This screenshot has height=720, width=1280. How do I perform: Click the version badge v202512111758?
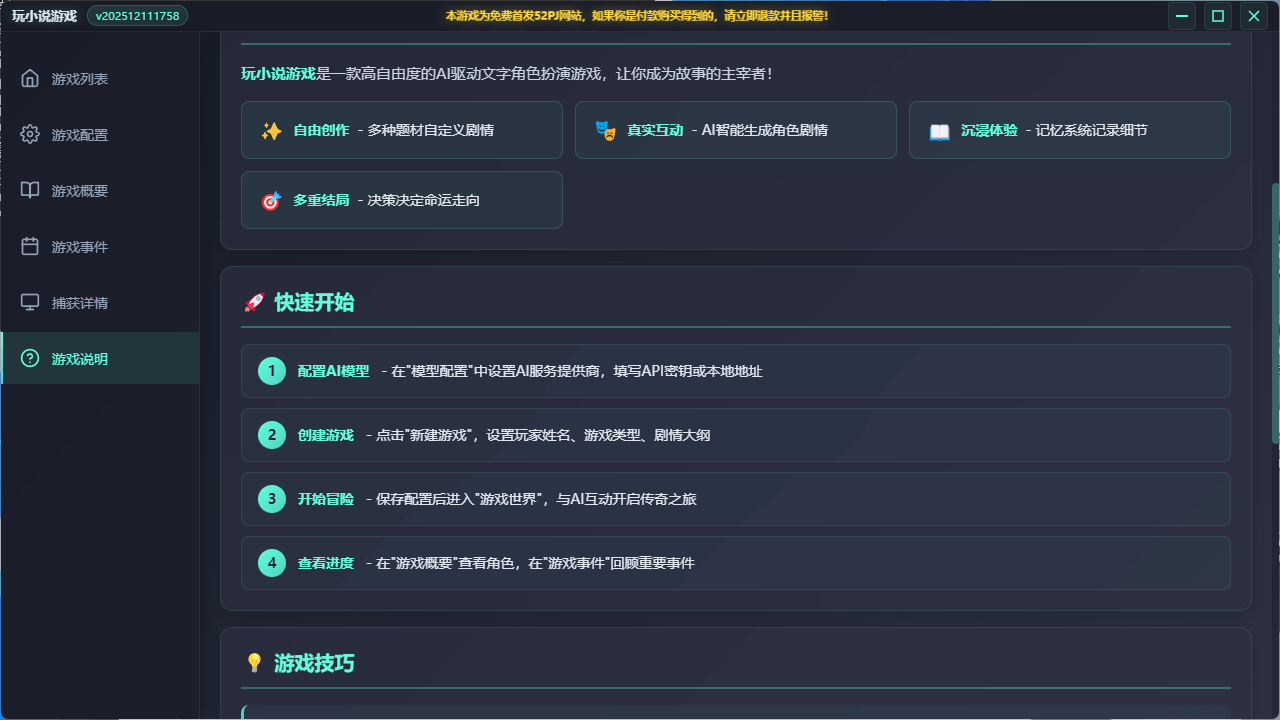click(137, 15)
